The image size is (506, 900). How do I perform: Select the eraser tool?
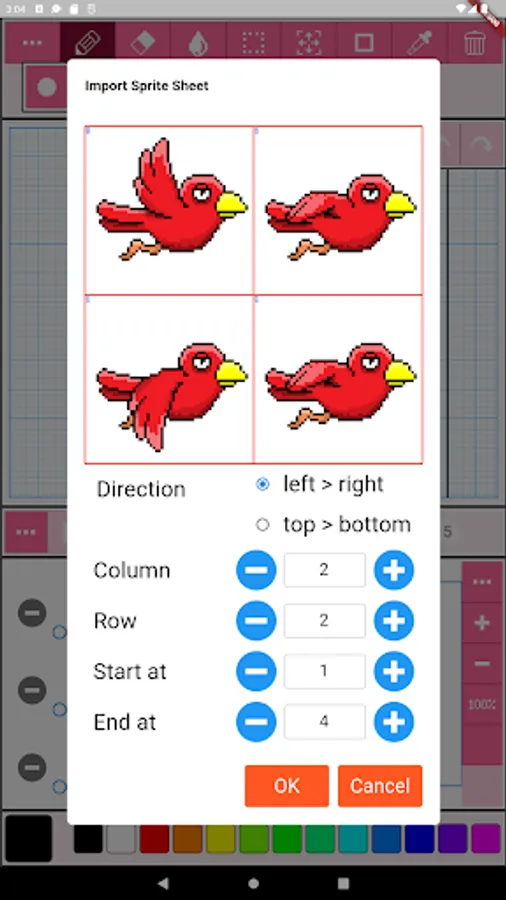[143, 42]
